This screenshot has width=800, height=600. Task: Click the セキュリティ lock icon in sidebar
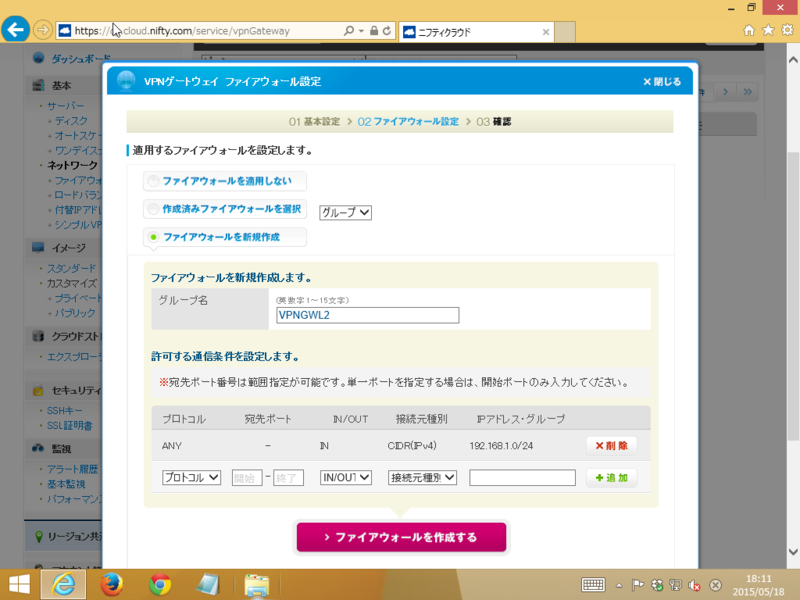click(x=38, y=390)
